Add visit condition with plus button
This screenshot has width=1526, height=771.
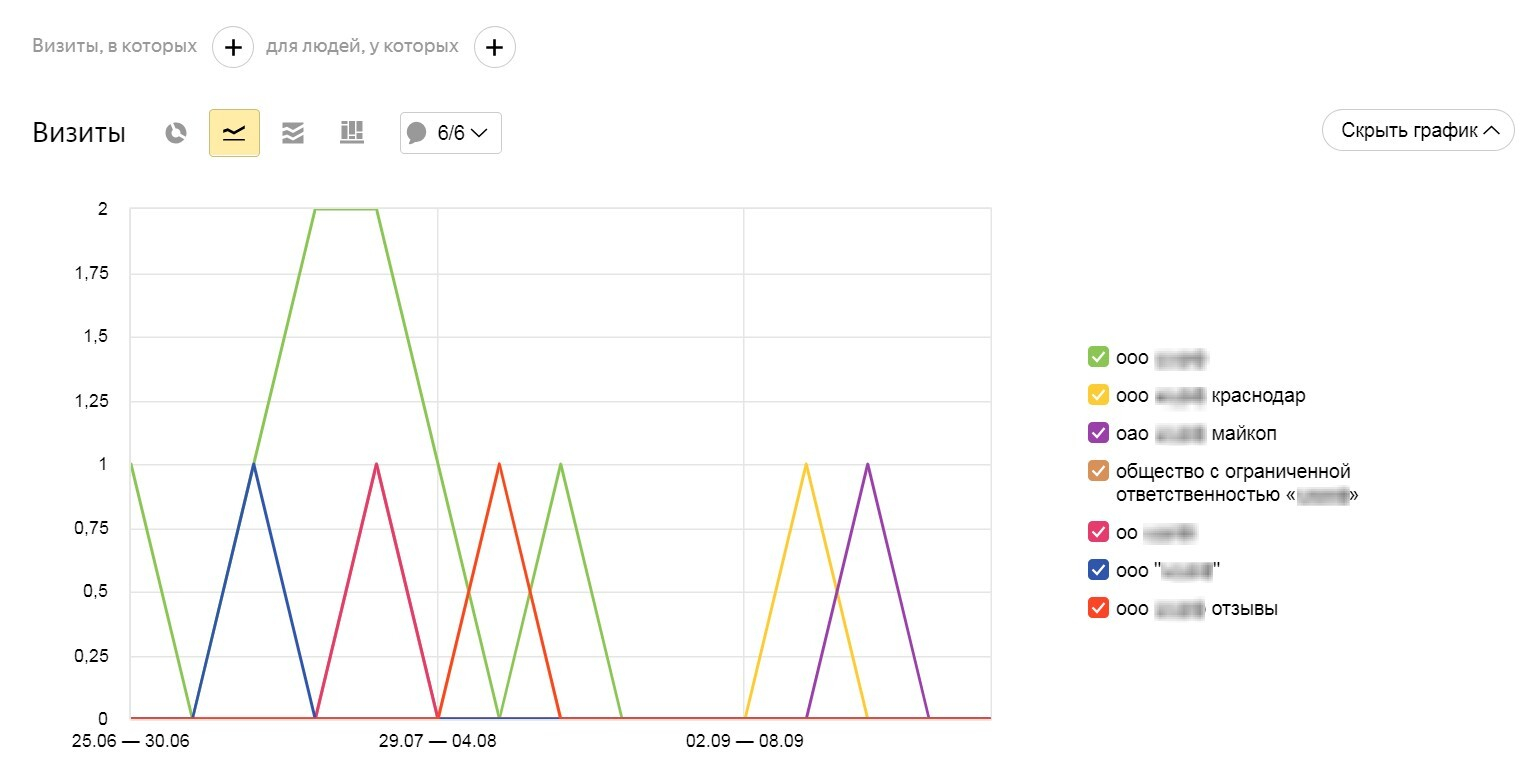(233, 47)
